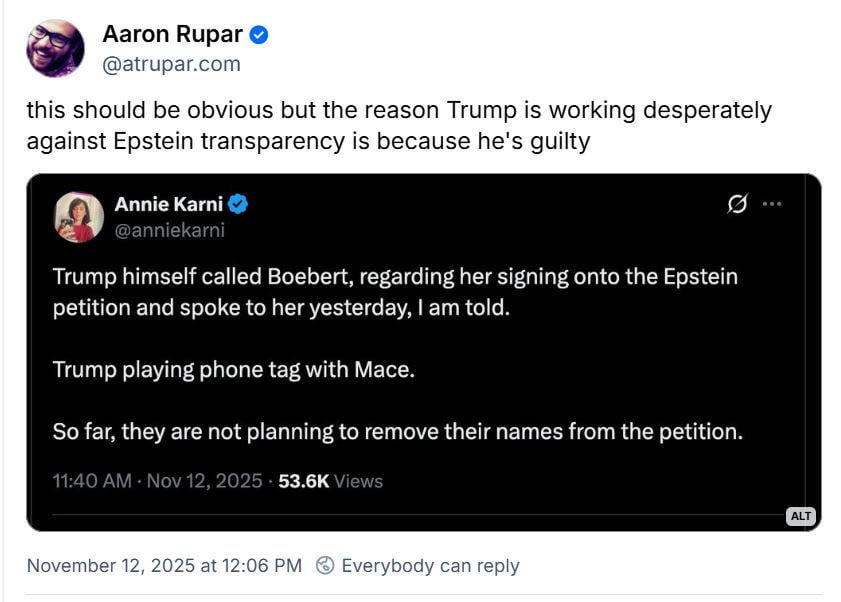Open Aaron Rupar's profile avatar
This screenshot has width=841, height=602.
(x=55, y=47)
